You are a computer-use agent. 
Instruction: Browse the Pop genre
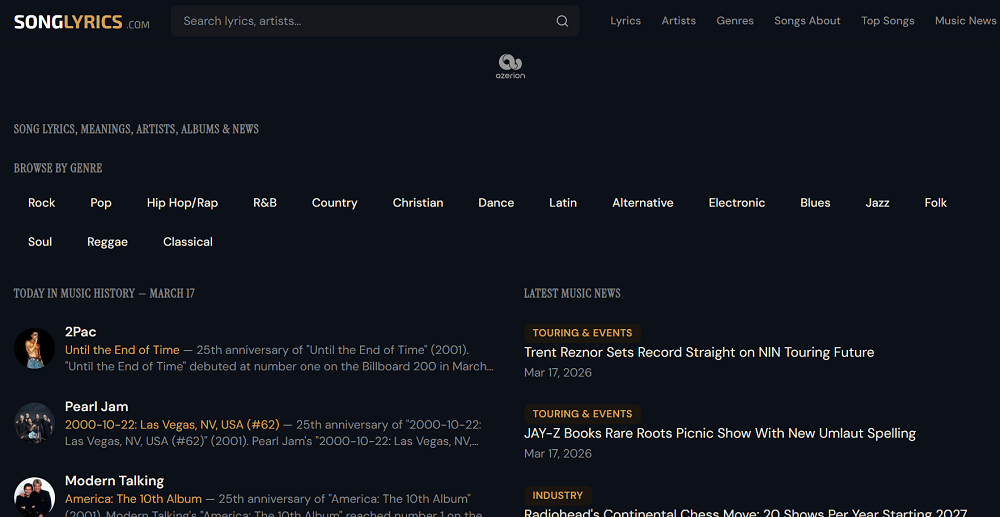101,203
